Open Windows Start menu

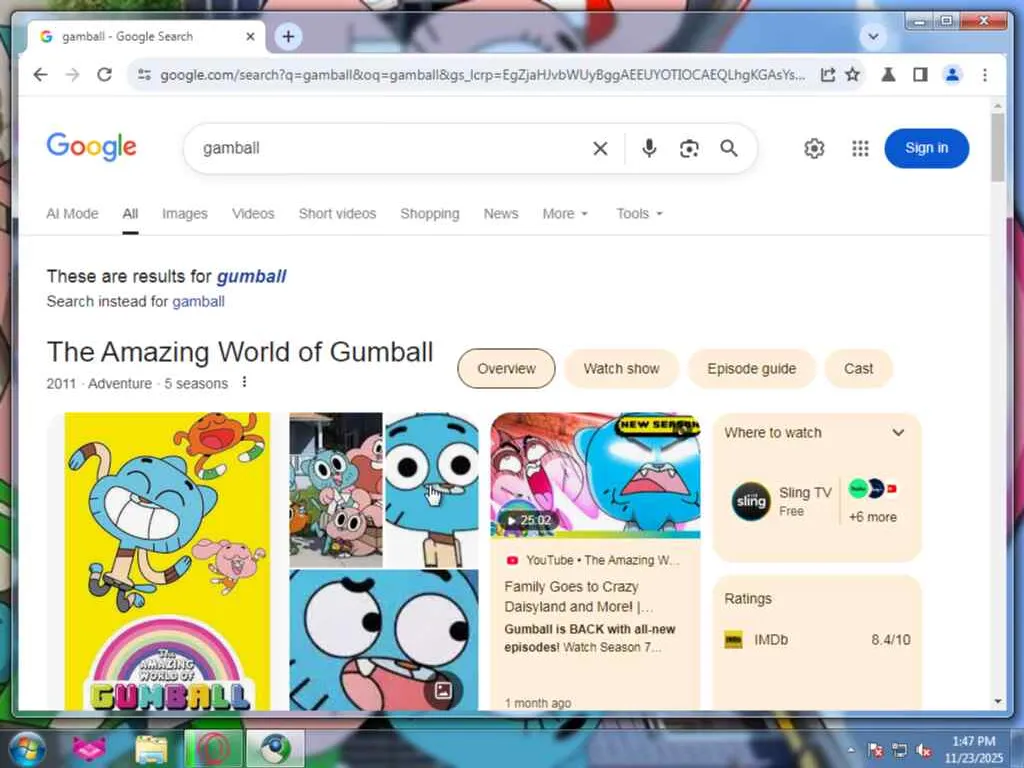point(27,748)
